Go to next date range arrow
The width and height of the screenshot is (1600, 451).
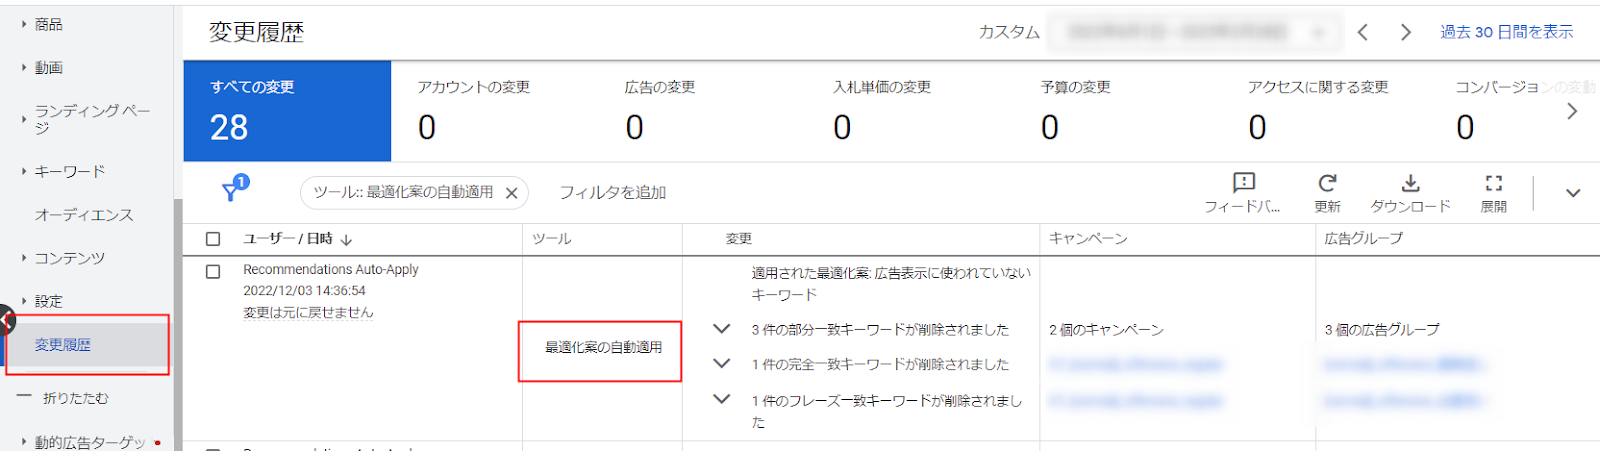tap(1406, 32)
